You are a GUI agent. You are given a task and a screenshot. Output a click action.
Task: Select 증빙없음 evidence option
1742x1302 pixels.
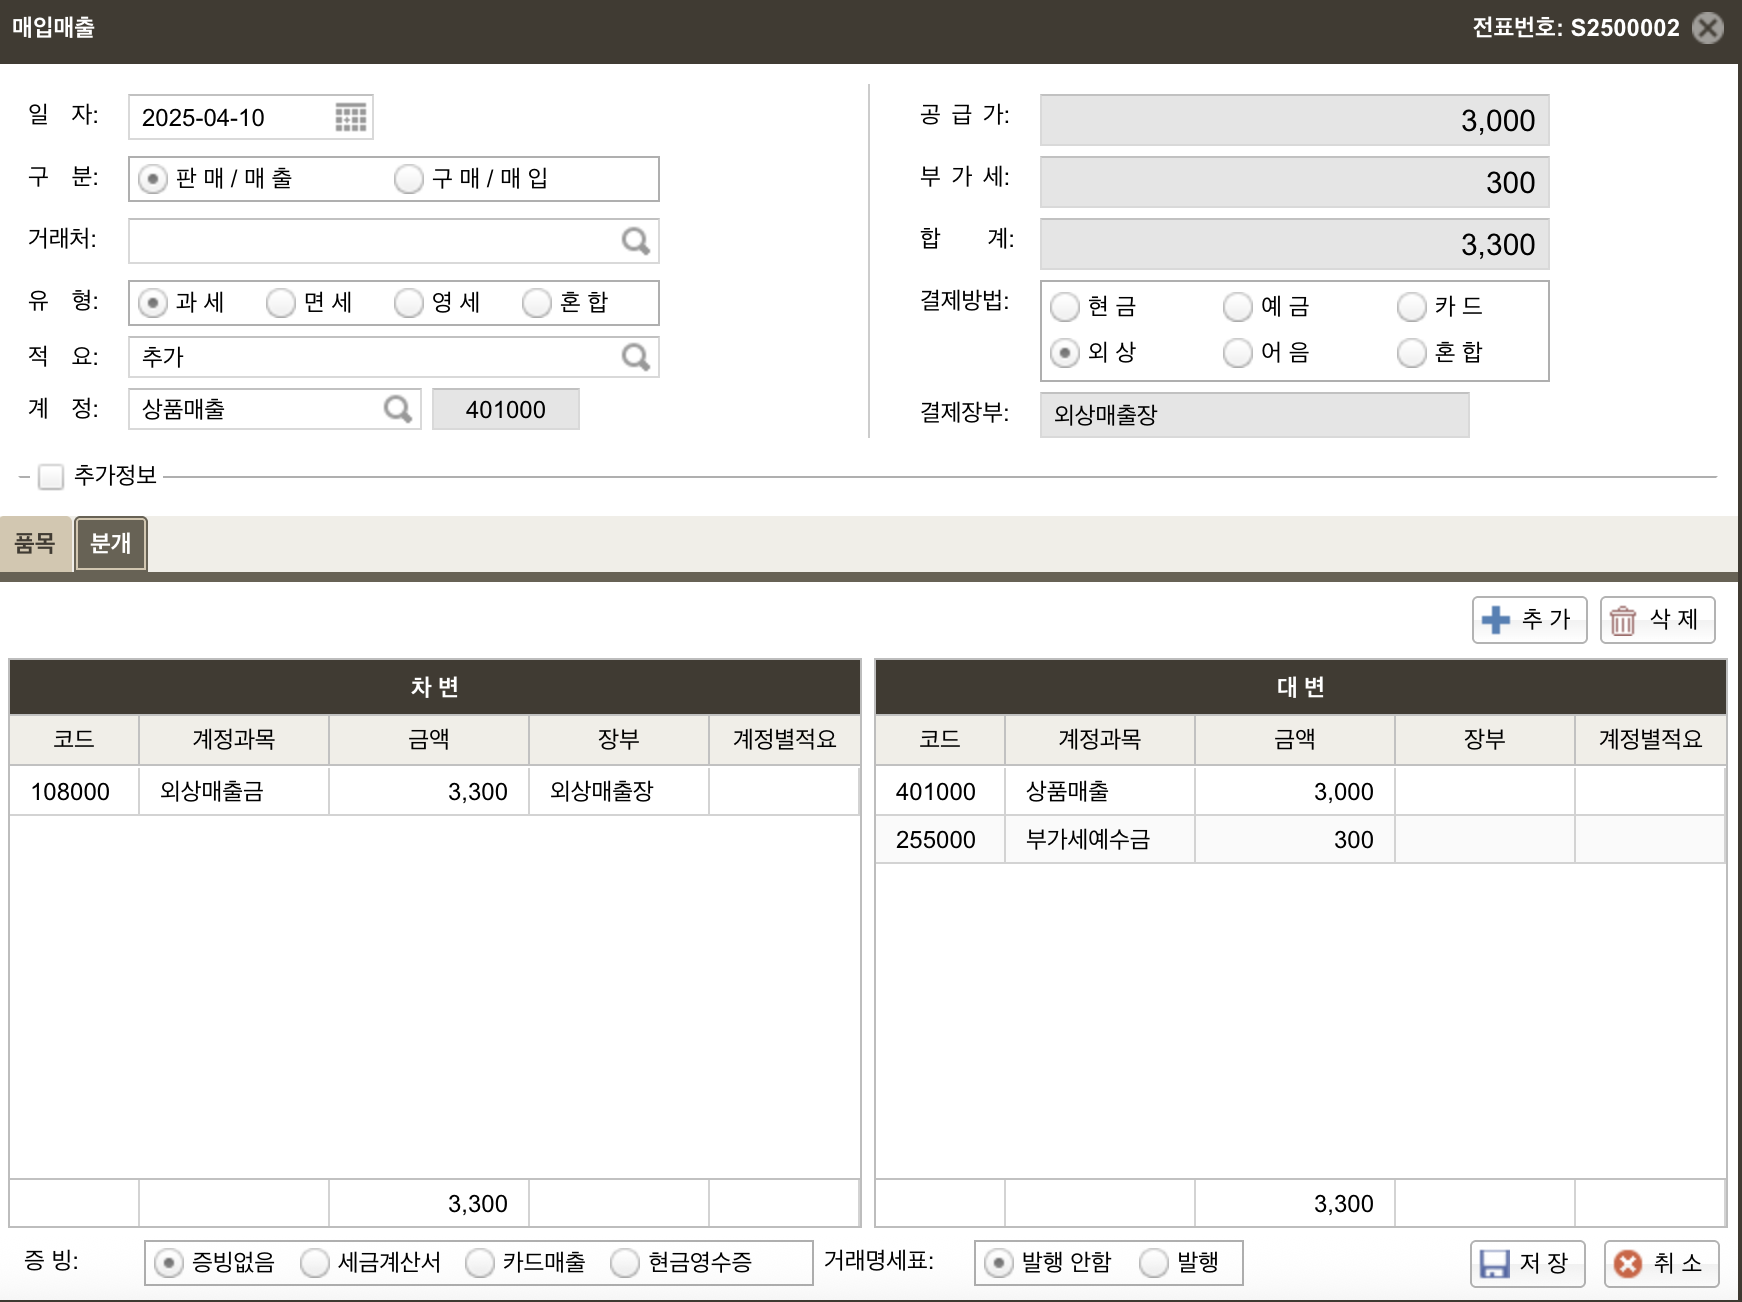click(x=169, y=1264)
